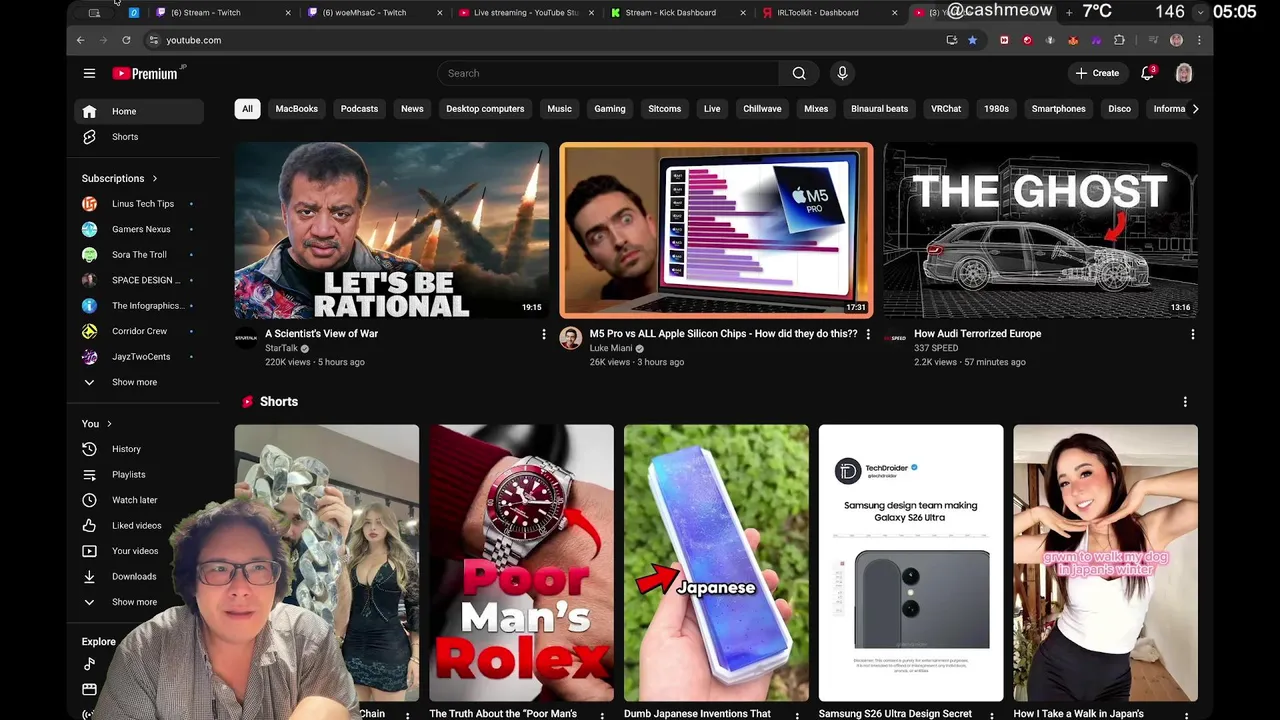Open the tab search dropdown arrow
This screenshot has width=1280, height=720.
point(1200,12)
